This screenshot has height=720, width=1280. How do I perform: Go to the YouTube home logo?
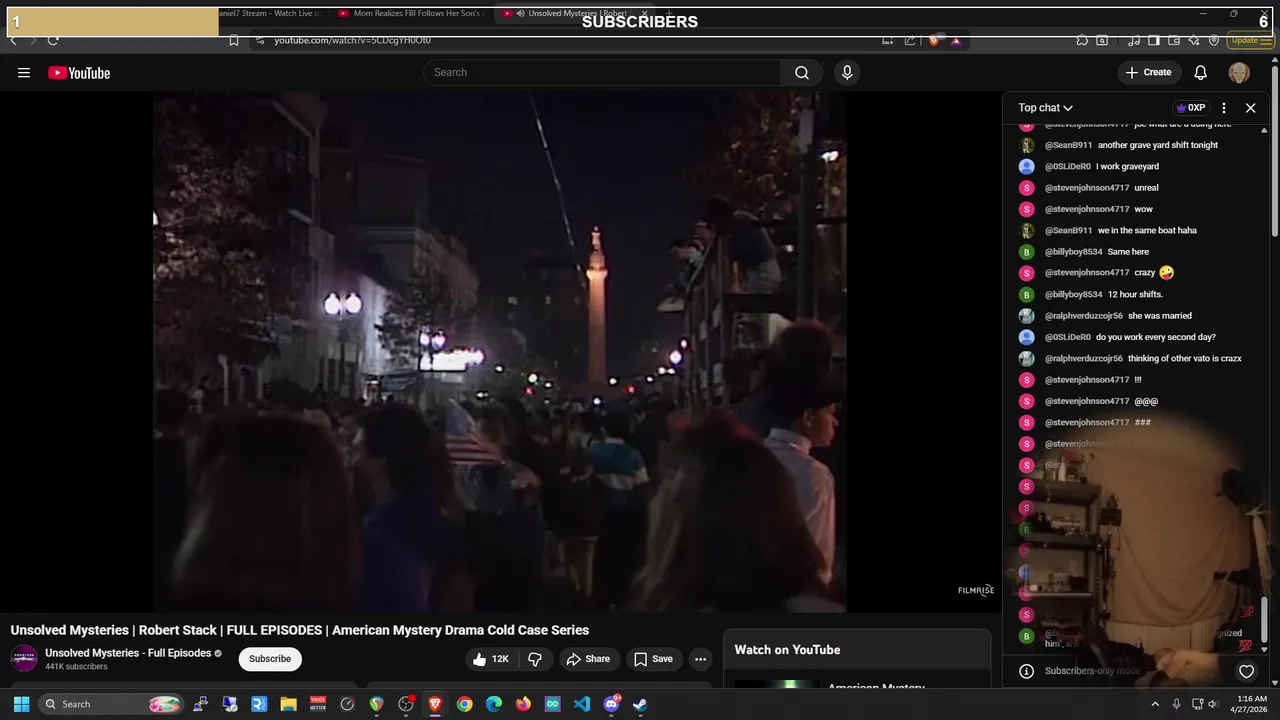(x=79, y=73)
